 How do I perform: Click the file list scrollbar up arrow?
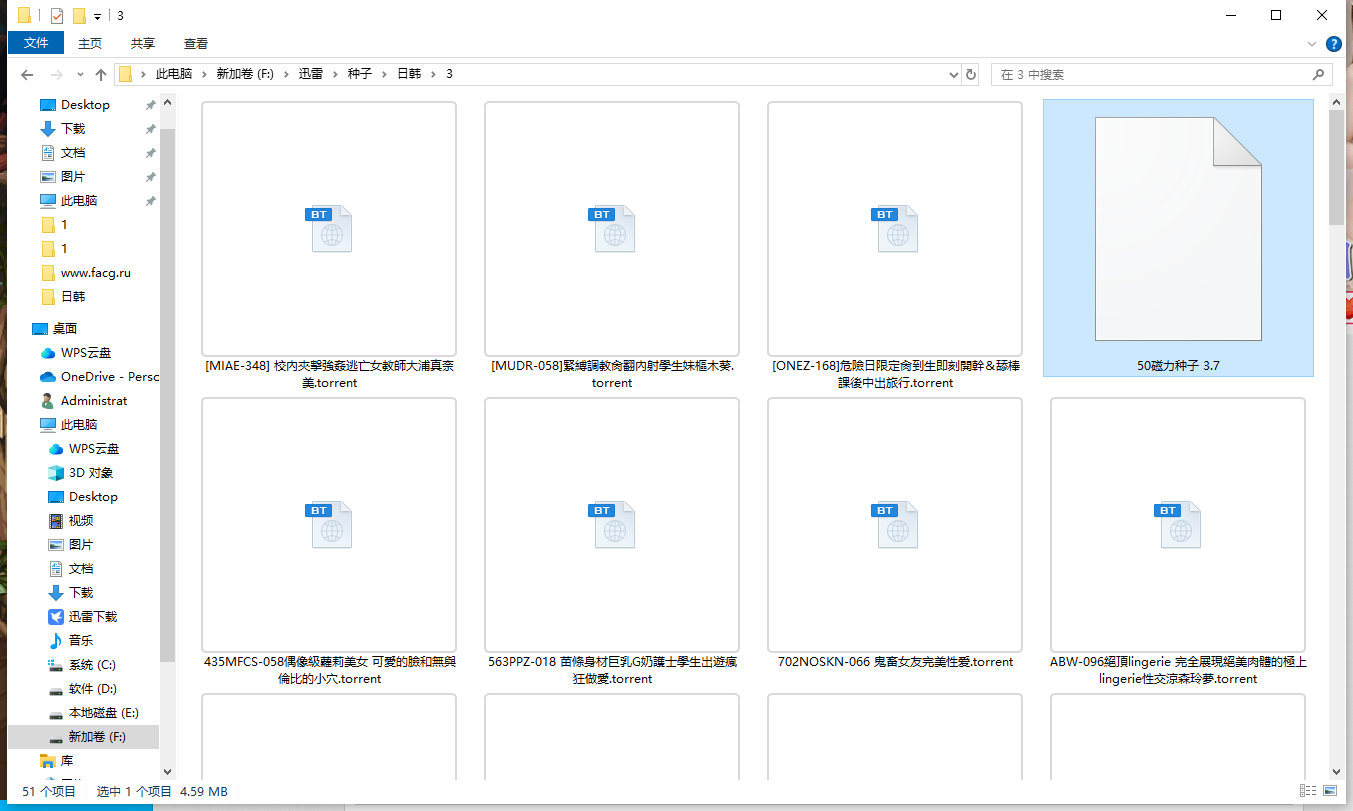point(1336,101)
